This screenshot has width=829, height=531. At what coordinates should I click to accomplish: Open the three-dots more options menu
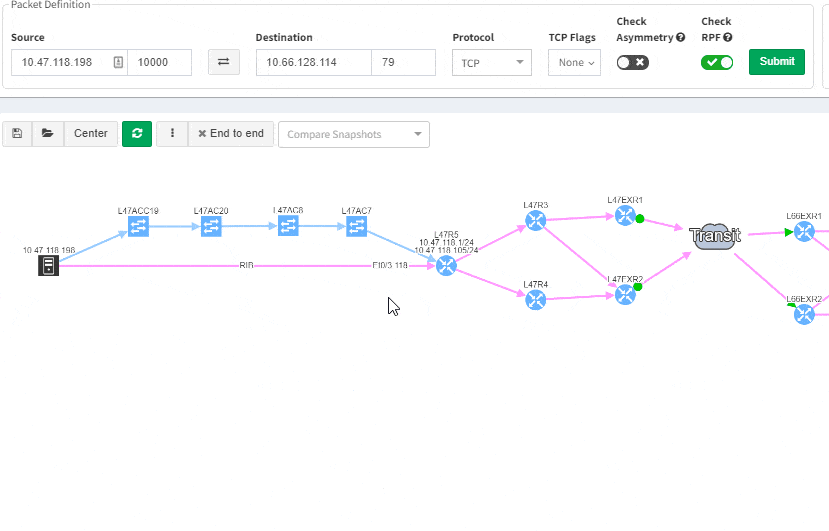pos(172,134)
